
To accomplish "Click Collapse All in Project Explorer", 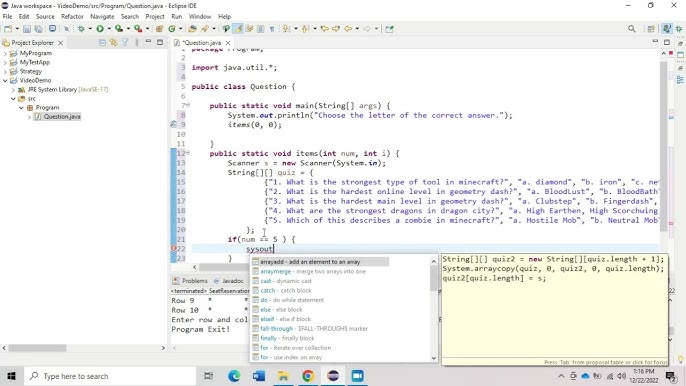I will [x=102, y=42].
